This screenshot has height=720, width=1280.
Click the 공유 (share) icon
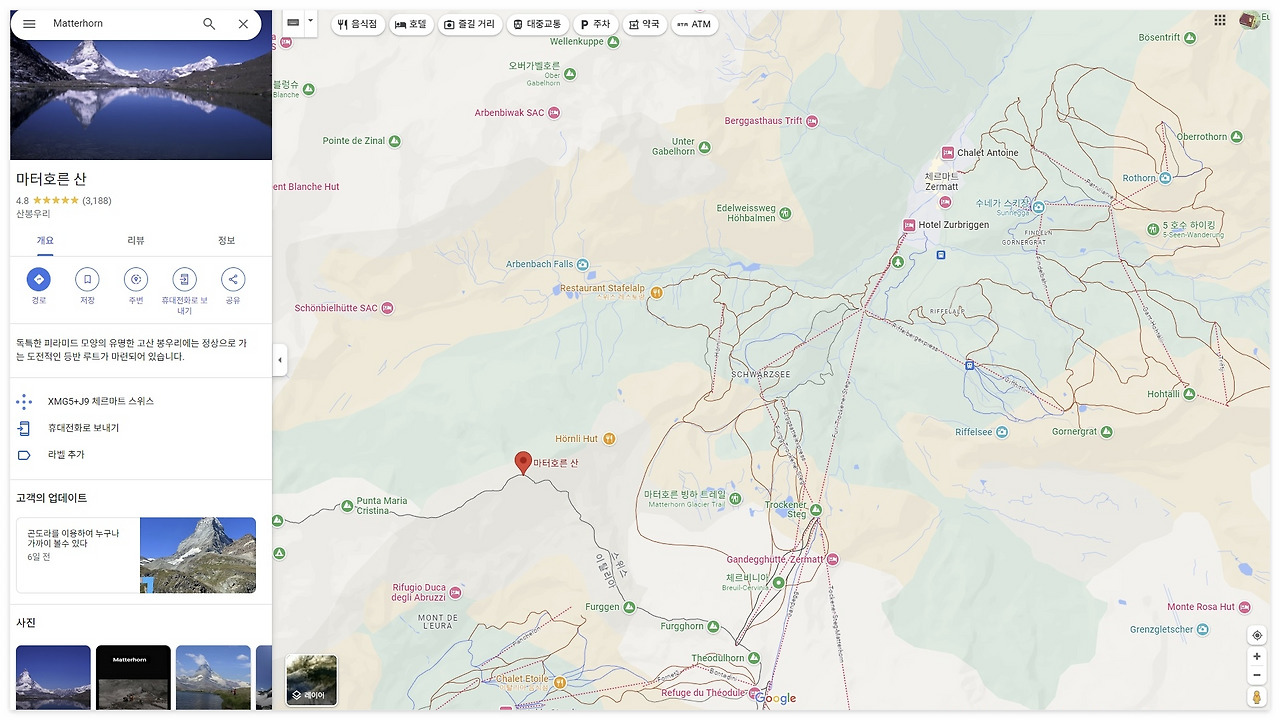pyautogui.click(x=232, y=280)
